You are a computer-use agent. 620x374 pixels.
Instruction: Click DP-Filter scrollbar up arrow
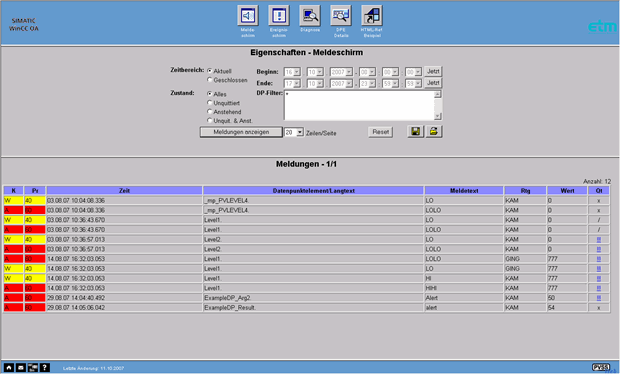coord(438,94)
